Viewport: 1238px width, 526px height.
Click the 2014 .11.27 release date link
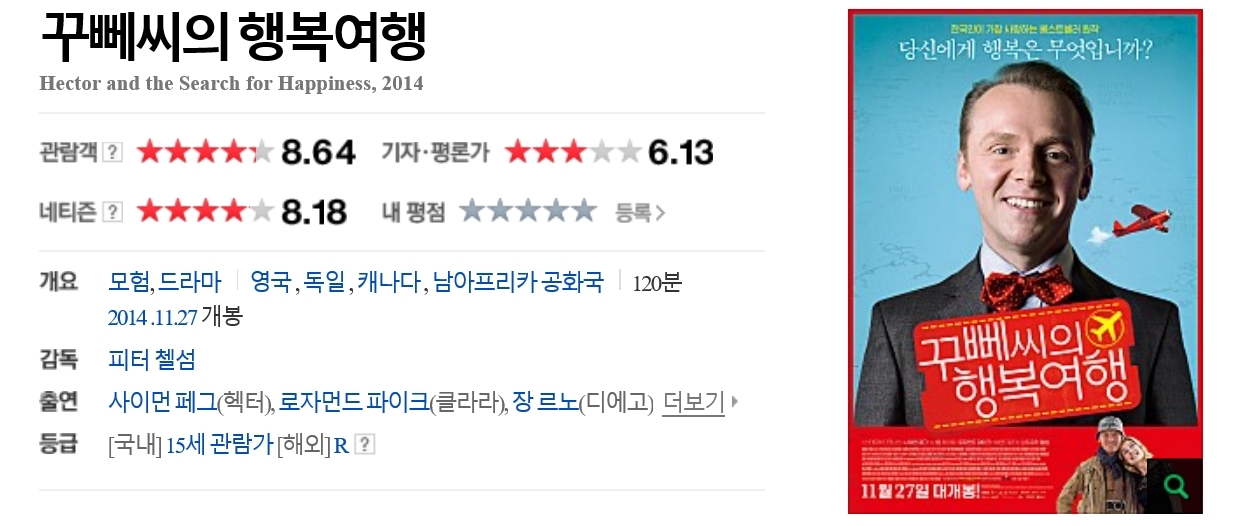click(x=152, y=317)
